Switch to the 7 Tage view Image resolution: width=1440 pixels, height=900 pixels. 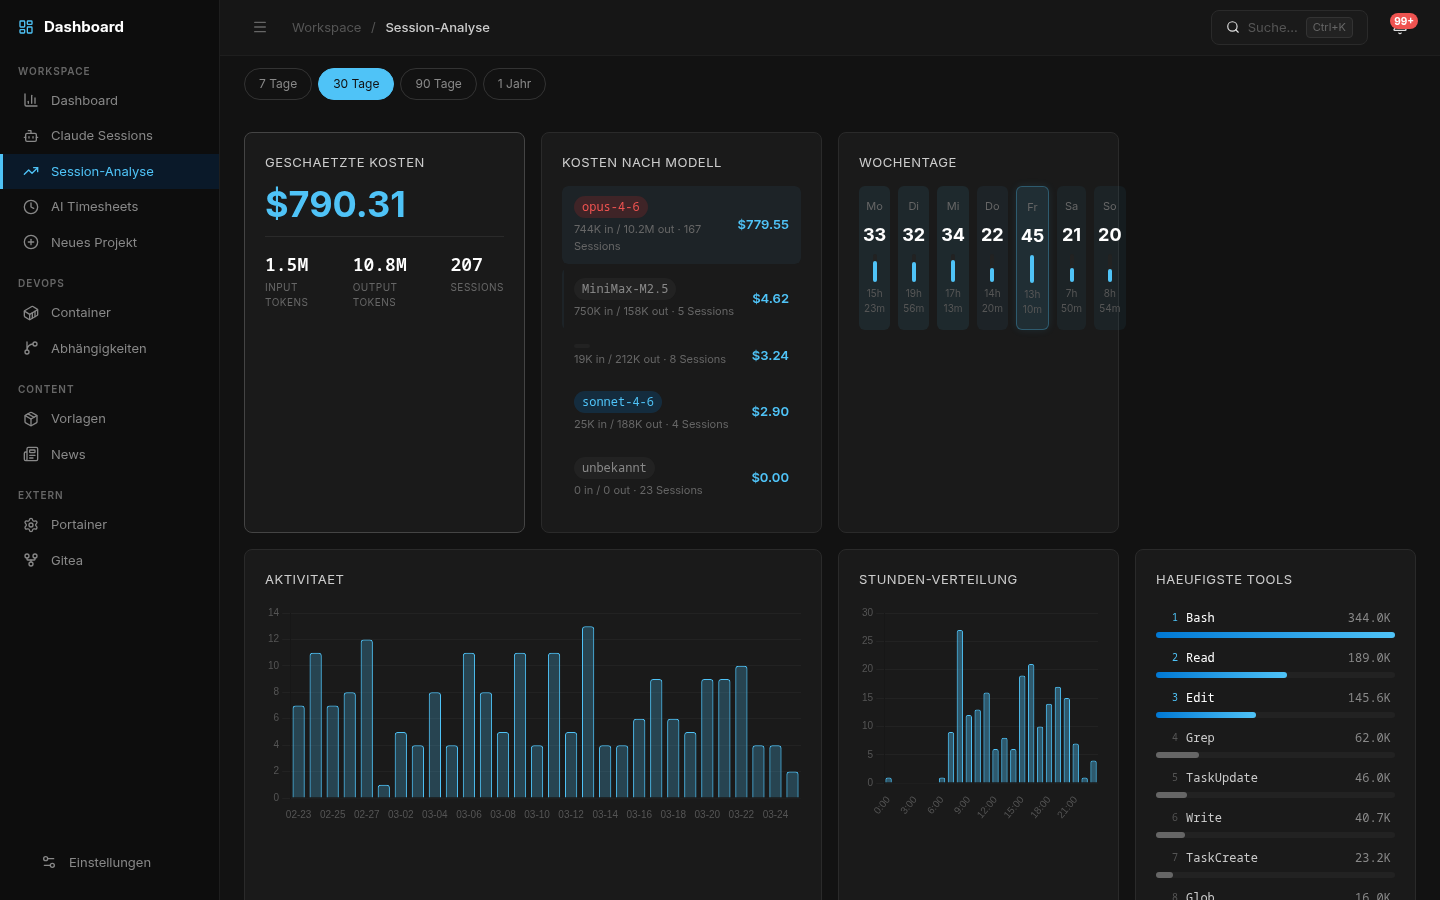pos(277,84)
